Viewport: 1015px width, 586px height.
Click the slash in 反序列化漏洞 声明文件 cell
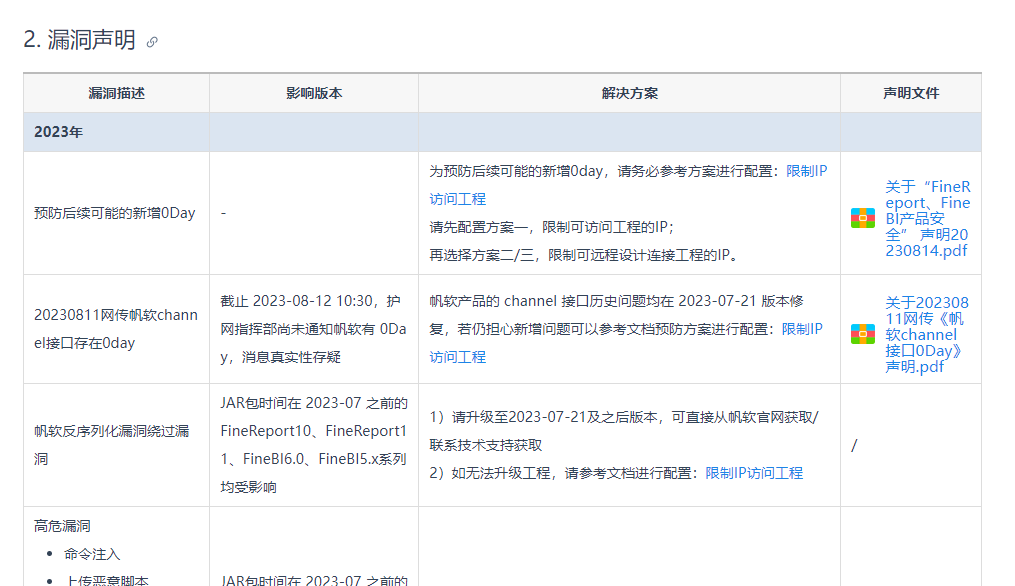(x=854, y=445)
